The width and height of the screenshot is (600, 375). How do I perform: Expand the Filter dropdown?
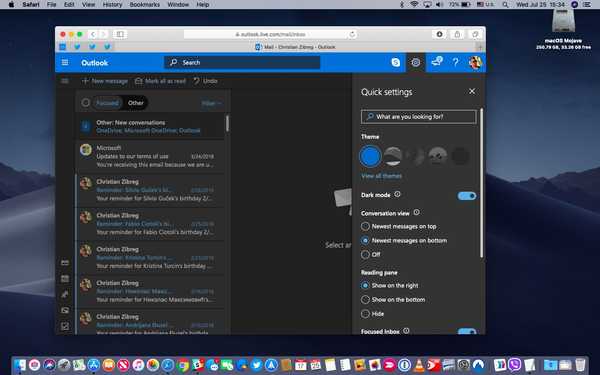click(211, 103)
